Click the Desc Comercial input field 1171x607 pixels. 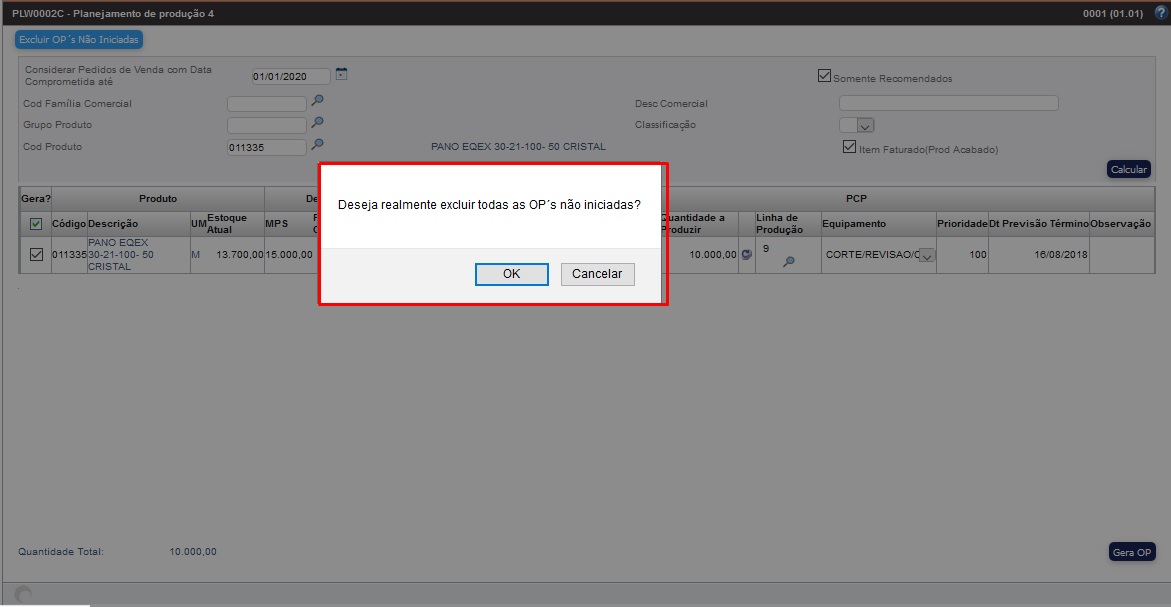tap(948, 103)
